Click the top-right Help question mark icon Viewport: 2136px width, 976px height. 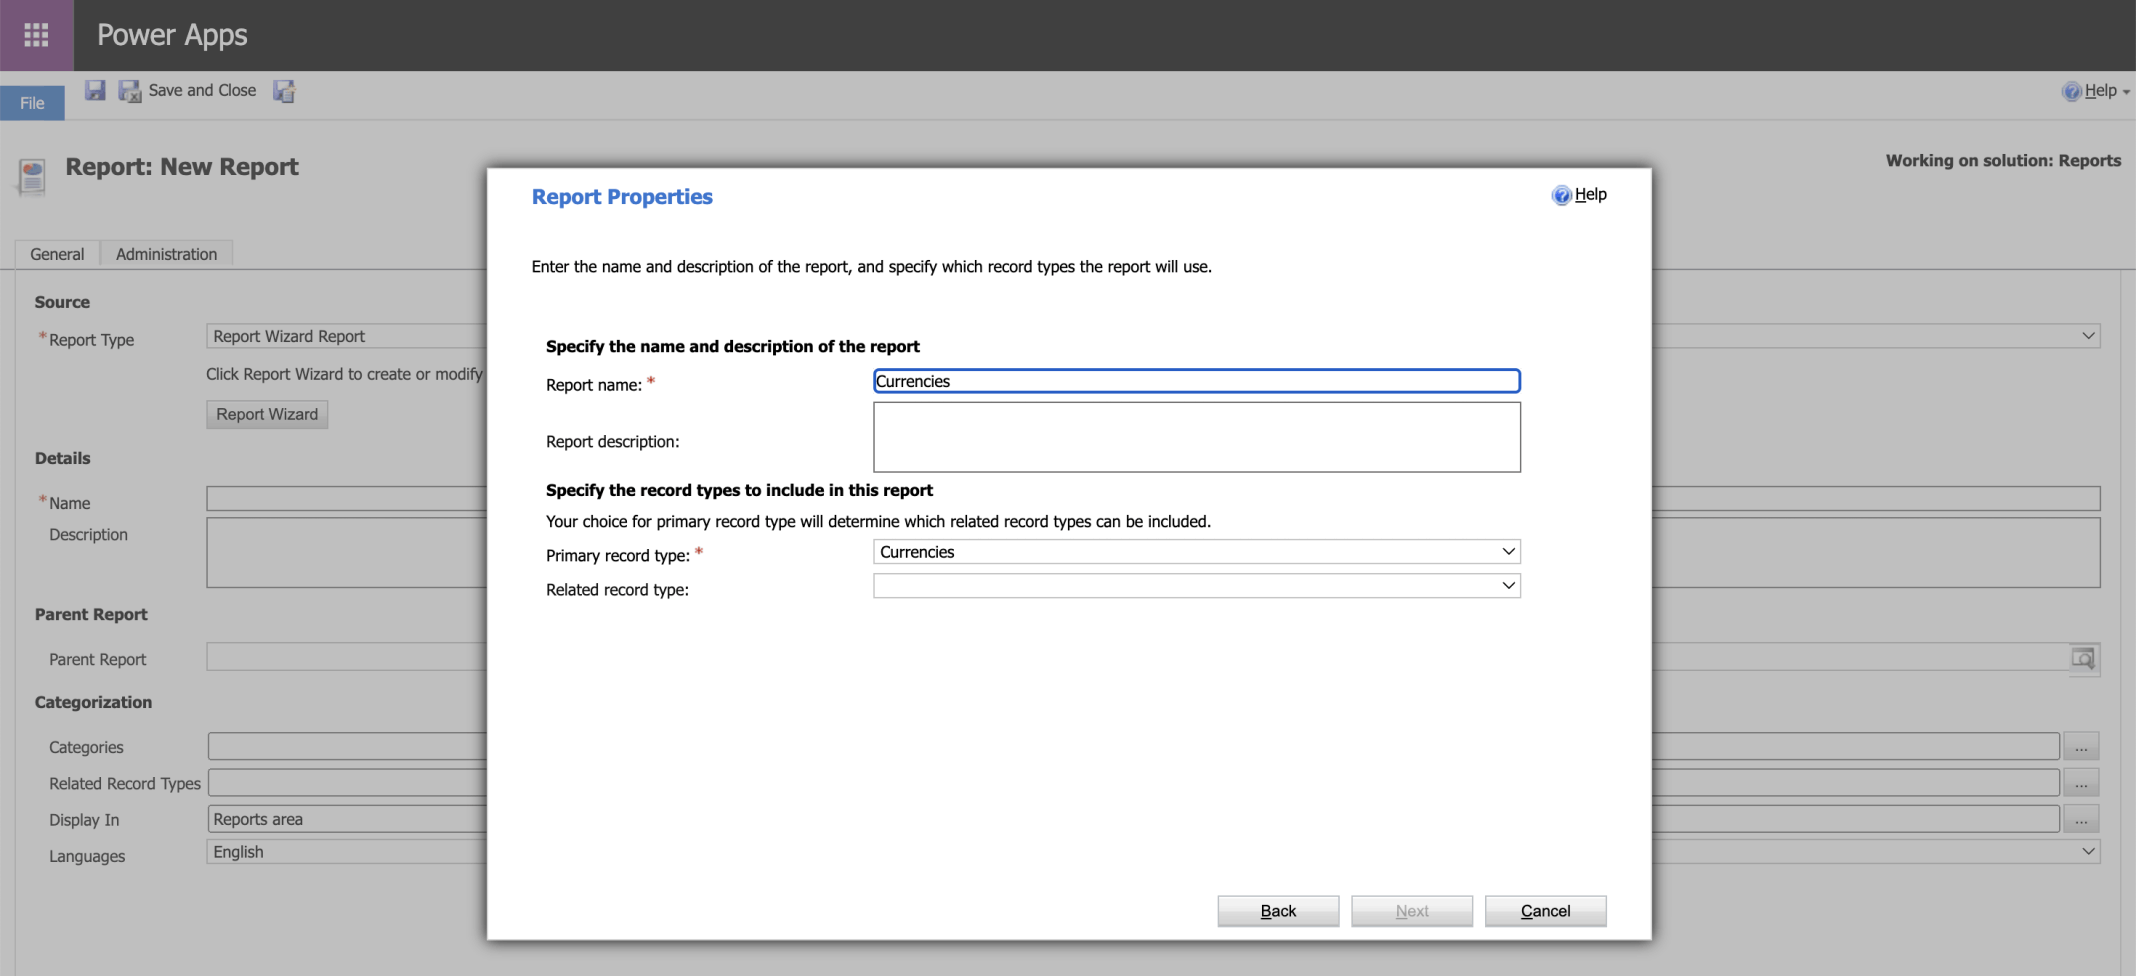click(2071, 91)
